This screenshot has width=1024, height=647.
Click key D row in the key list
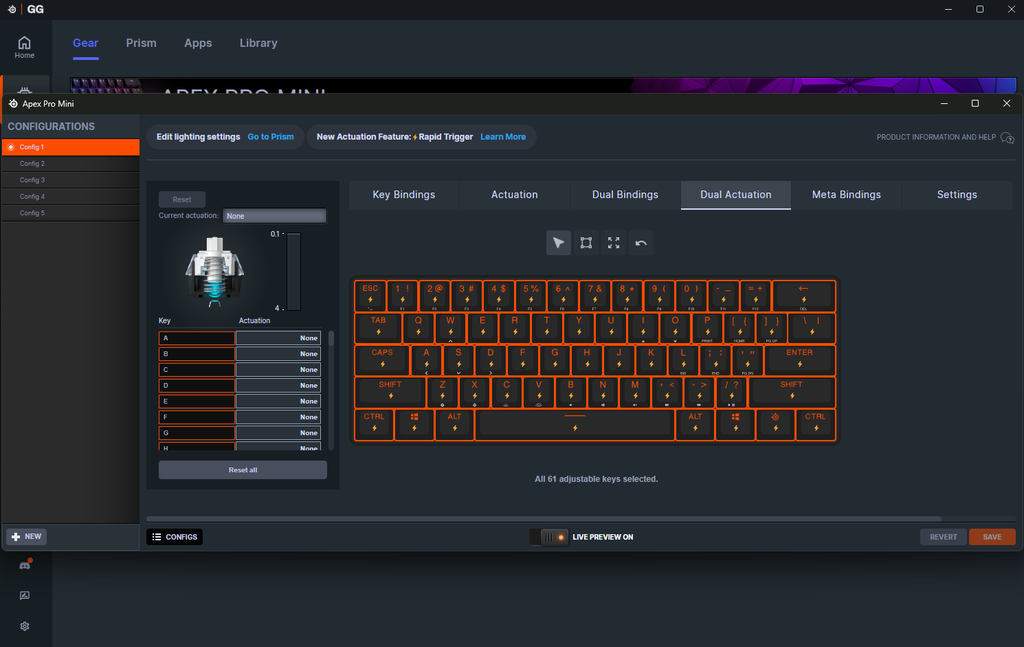point(197,386)
